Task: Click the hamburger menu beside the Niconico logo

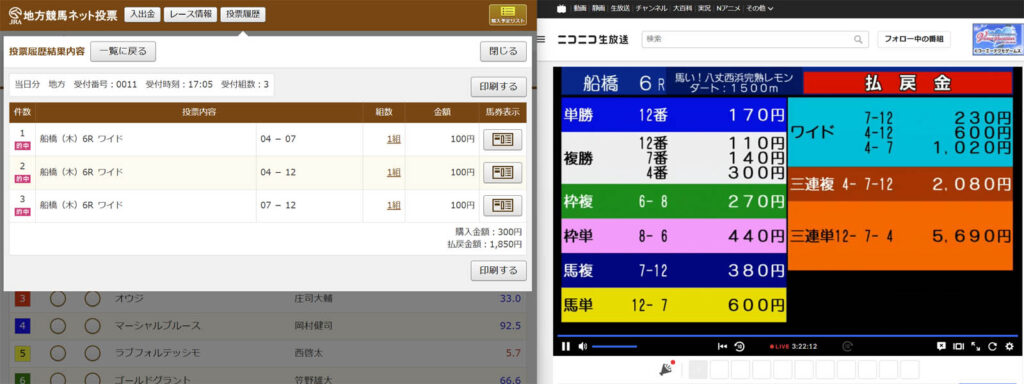Action: pos(541,39)
